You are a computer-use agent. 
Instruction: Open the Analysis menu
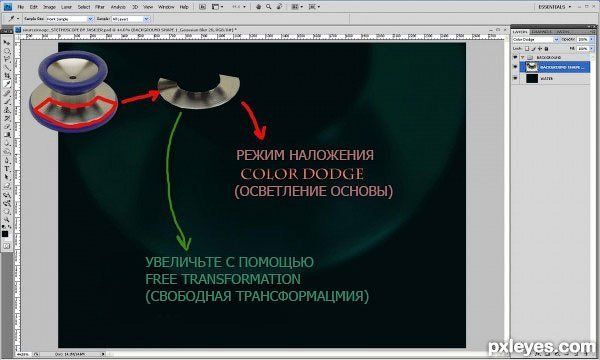[118, 7]
